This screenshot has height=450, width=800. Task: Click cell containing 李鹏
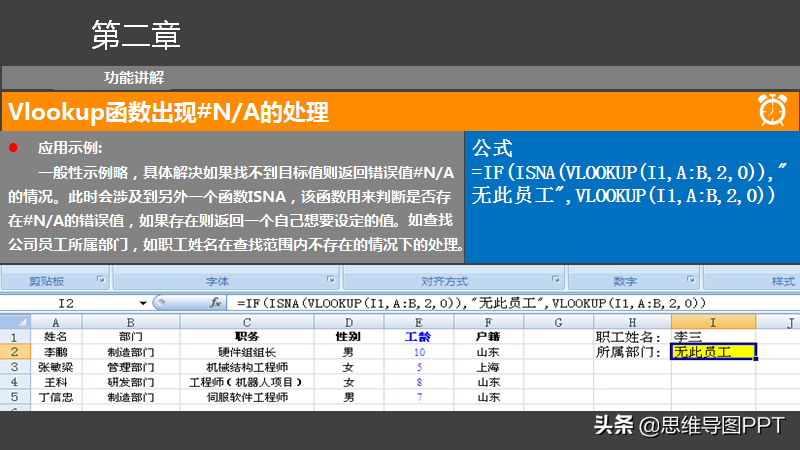click(56, 352)
